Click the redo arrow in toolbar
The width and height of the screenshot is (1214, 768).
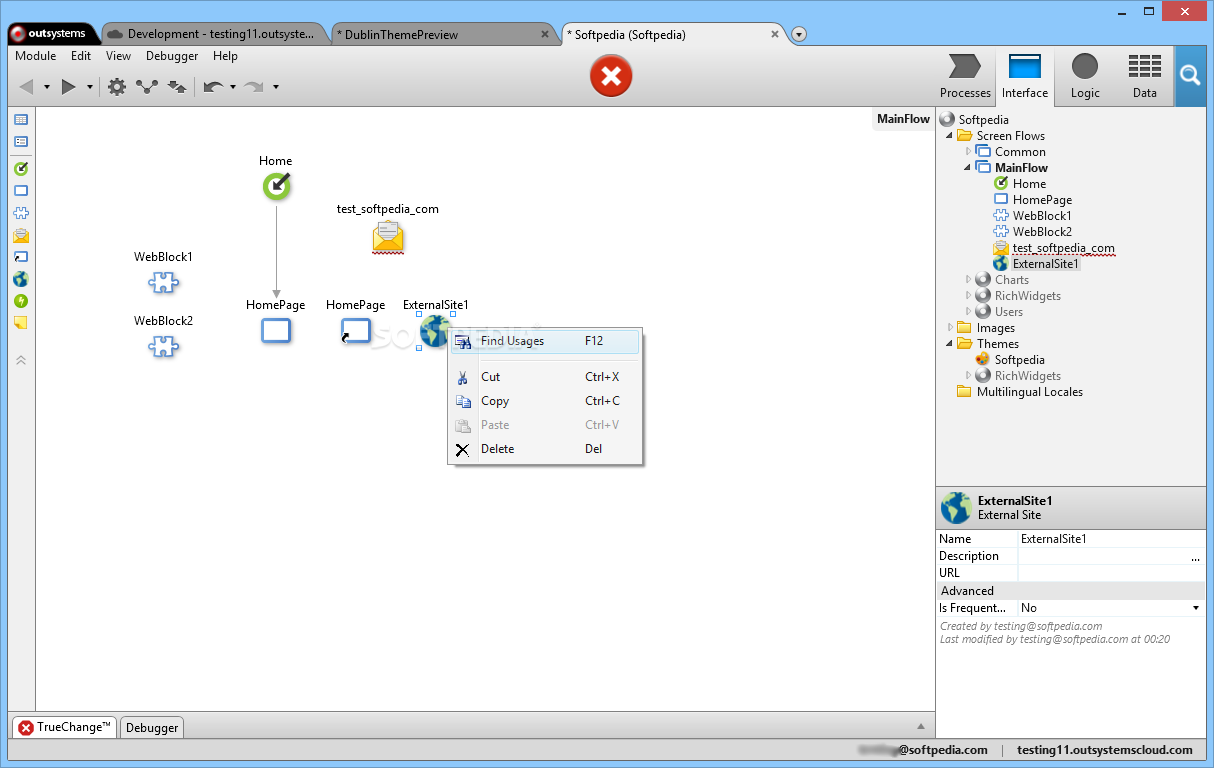point(255,87)
